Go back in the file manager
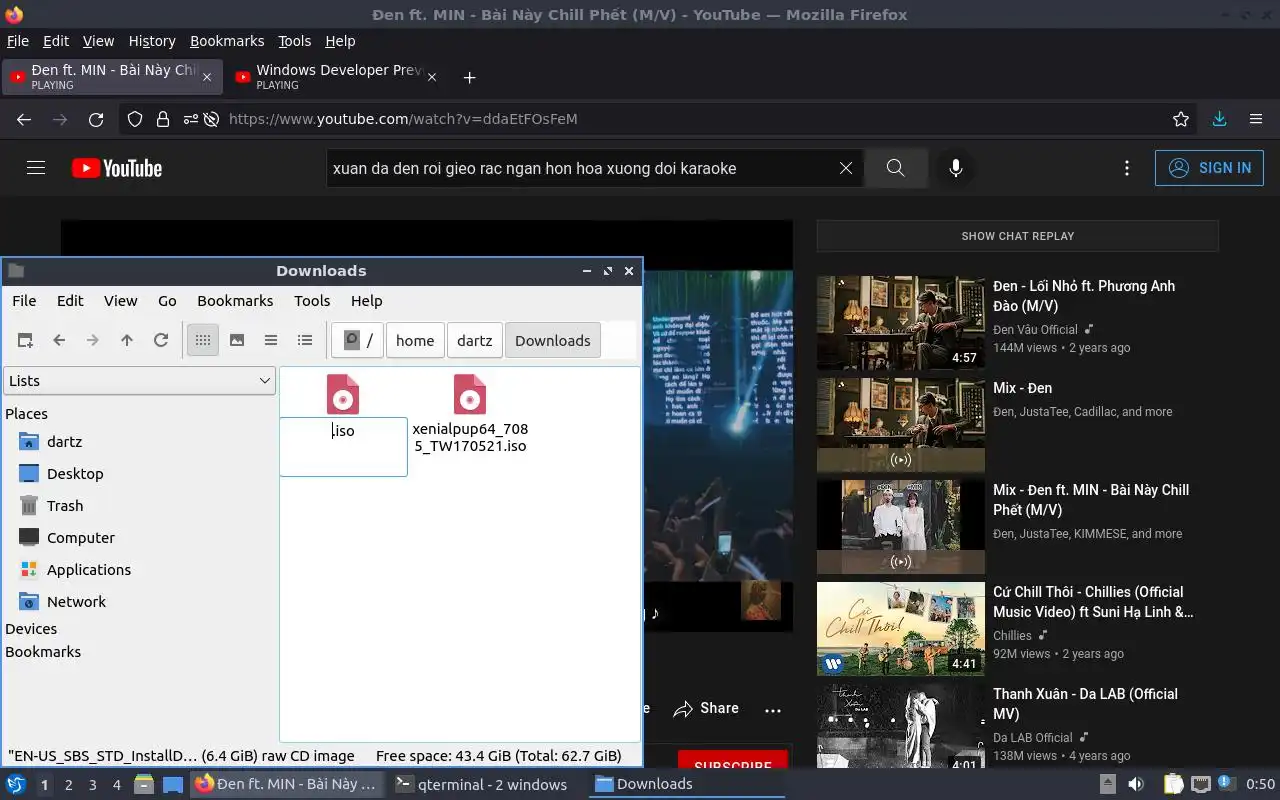1280x800 pixels. pyautogui.click(x=59, y=340)
